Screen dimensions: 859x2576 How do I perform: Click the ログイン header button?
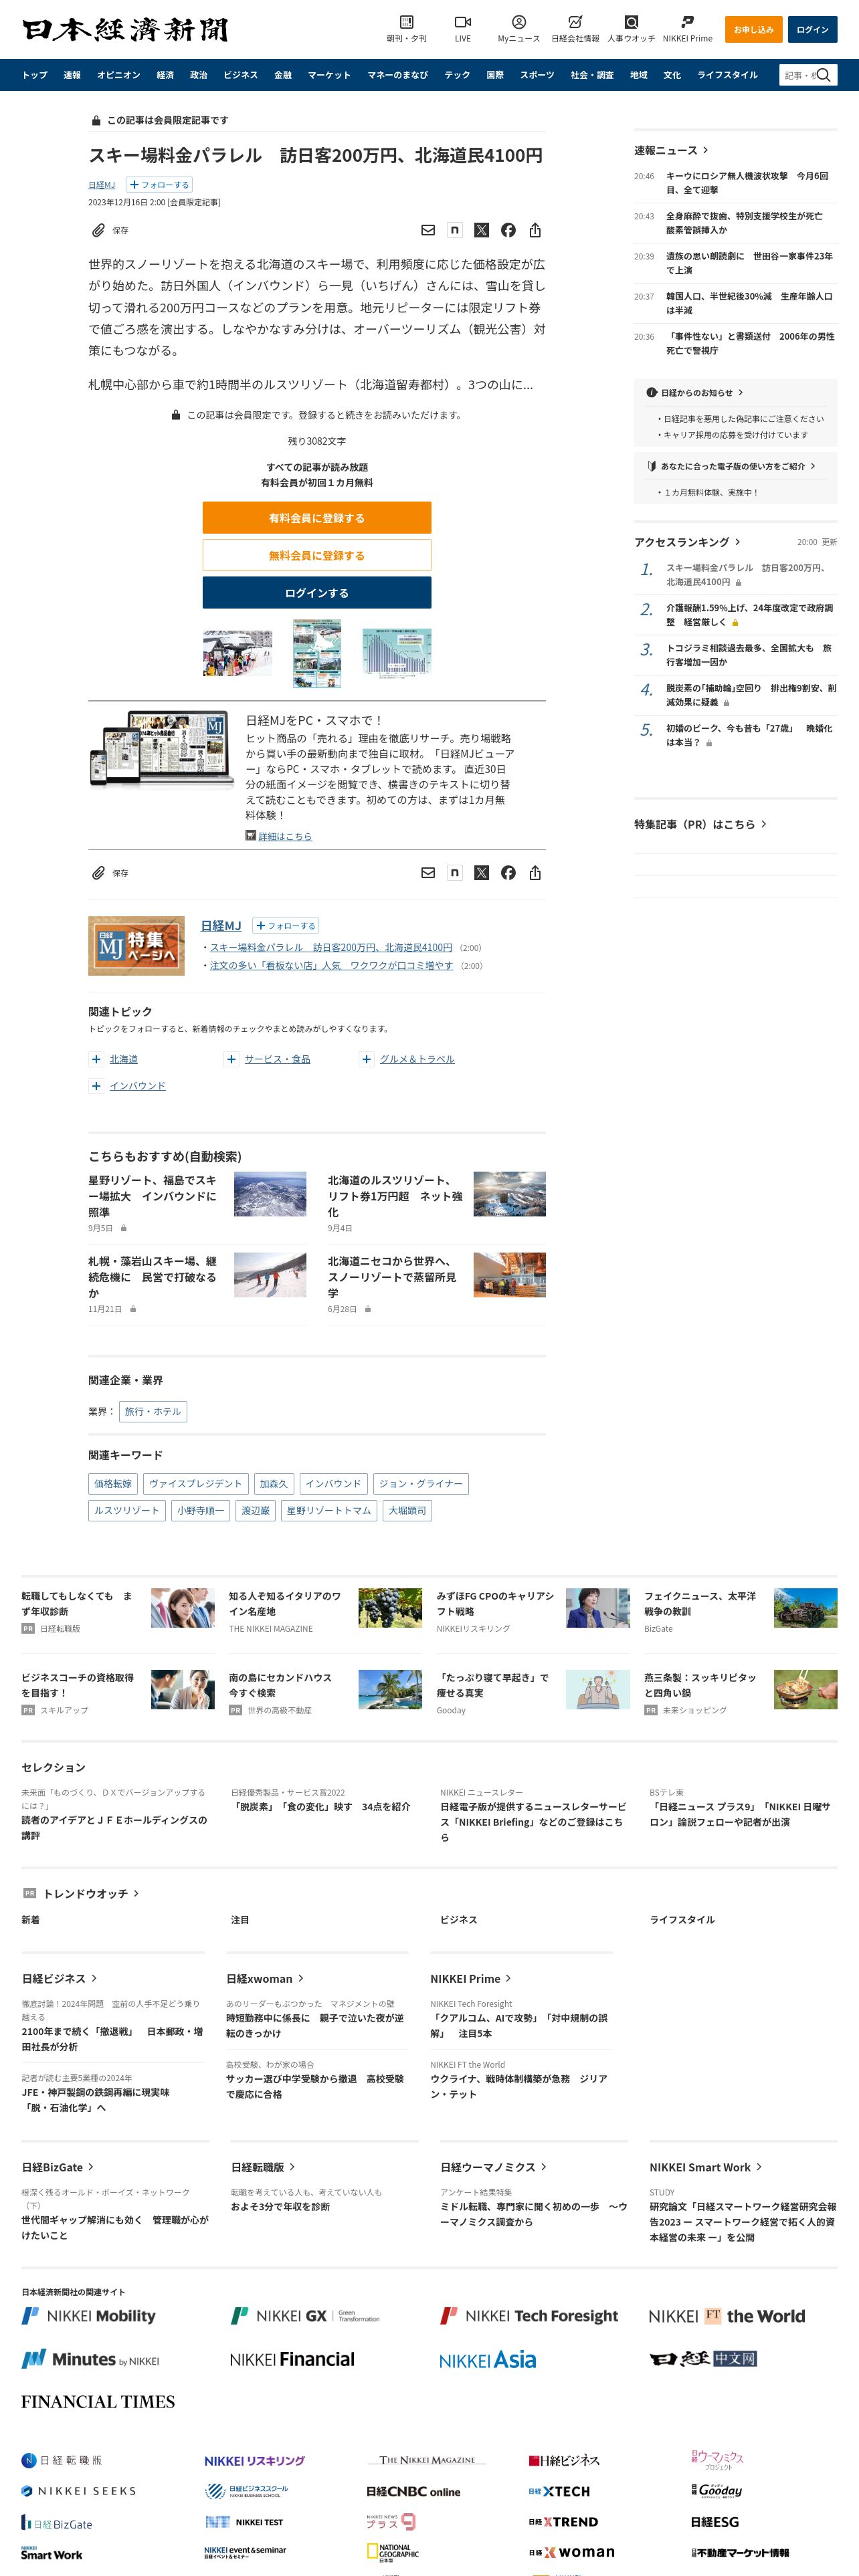coord(812,29)
